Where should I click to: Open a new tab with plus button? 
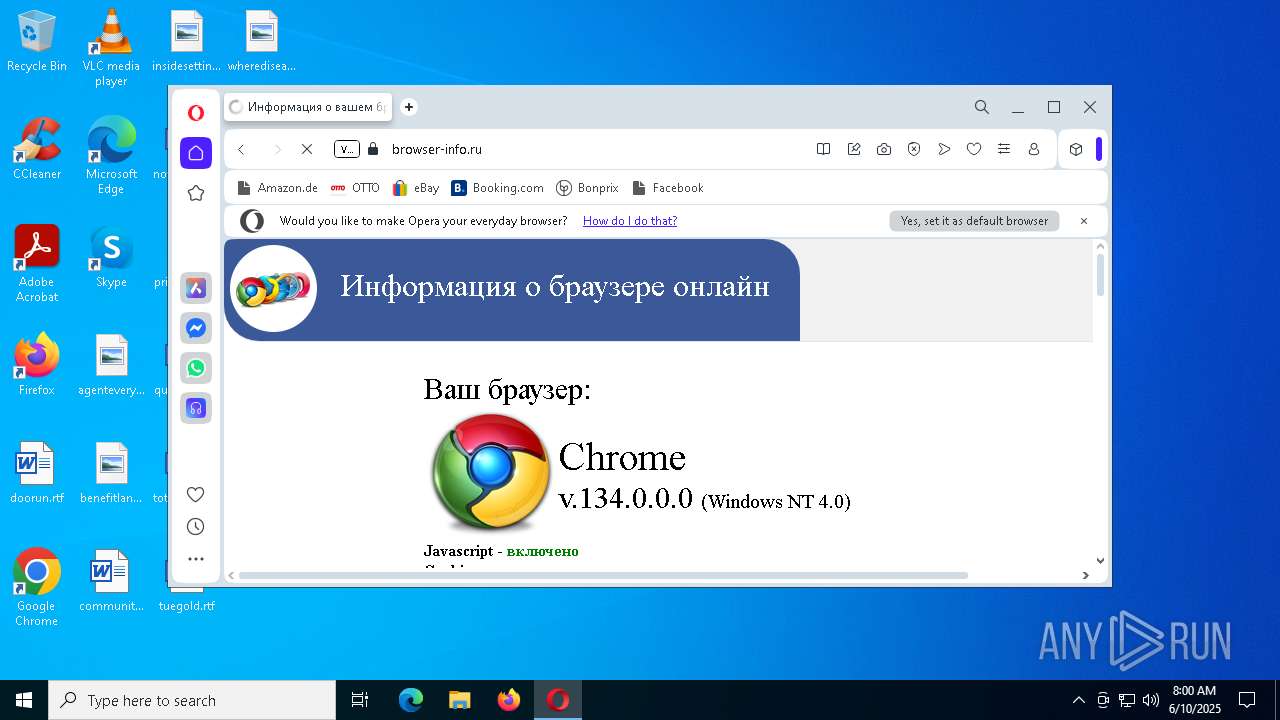click(409, 107)
